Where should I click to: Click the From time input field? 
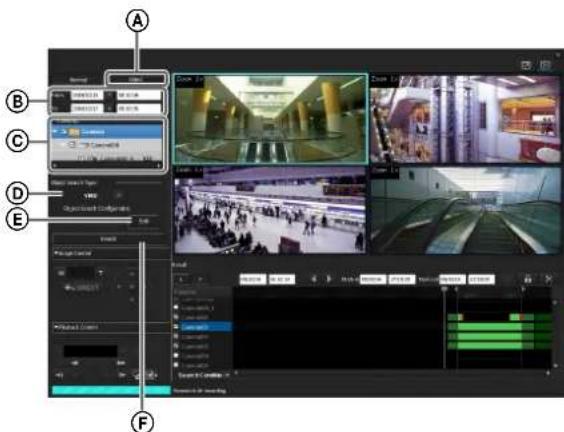(x=139, y=95)
